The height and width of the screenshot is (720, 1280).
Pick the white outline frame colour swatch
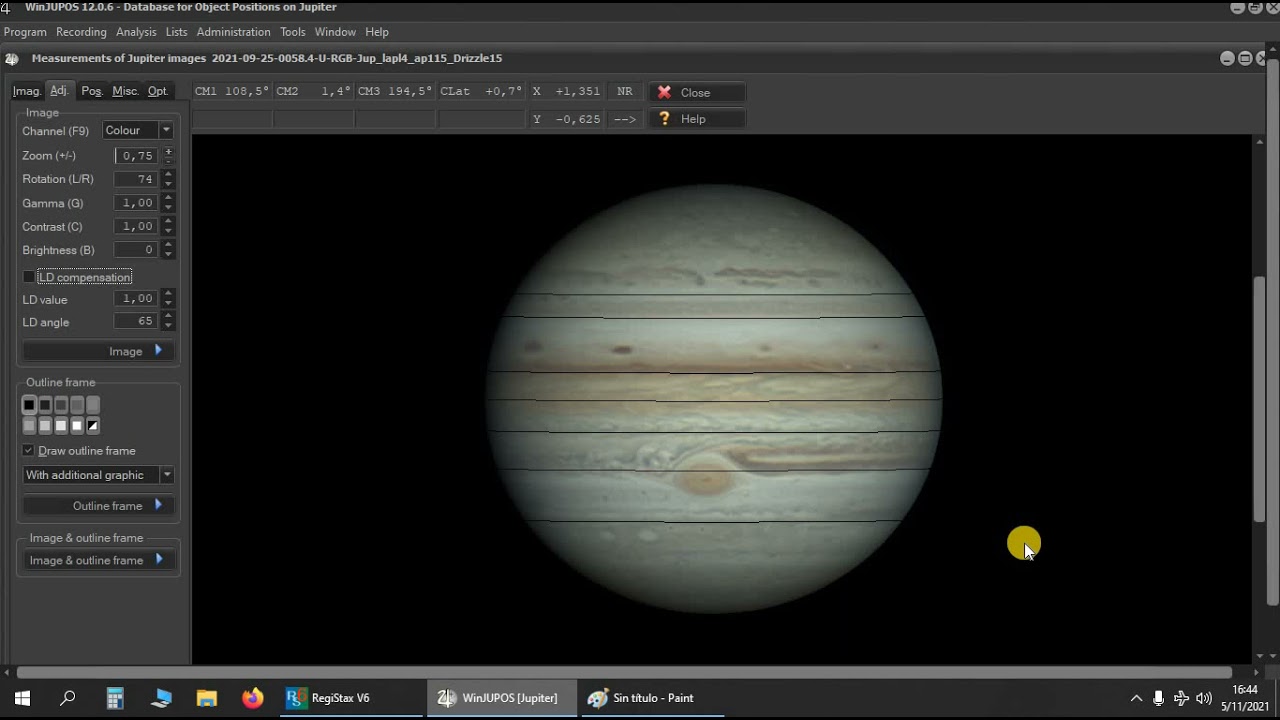click(77, 426)
